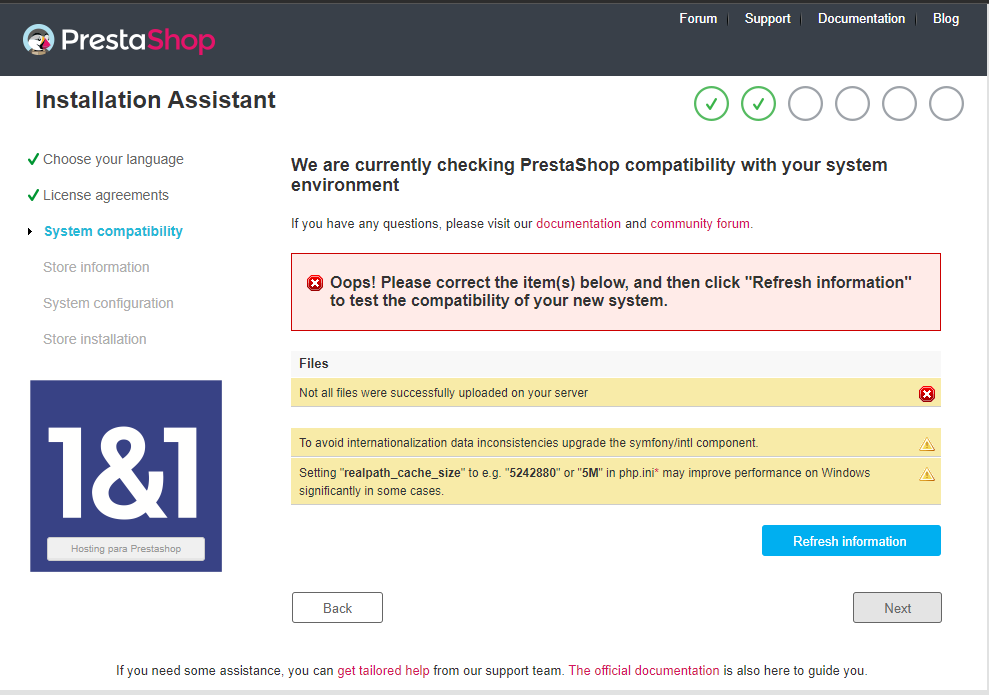Click the second completed step circle
Viewport: 989px width, 695px height.
pyautogui.click(x=759, y=103)
